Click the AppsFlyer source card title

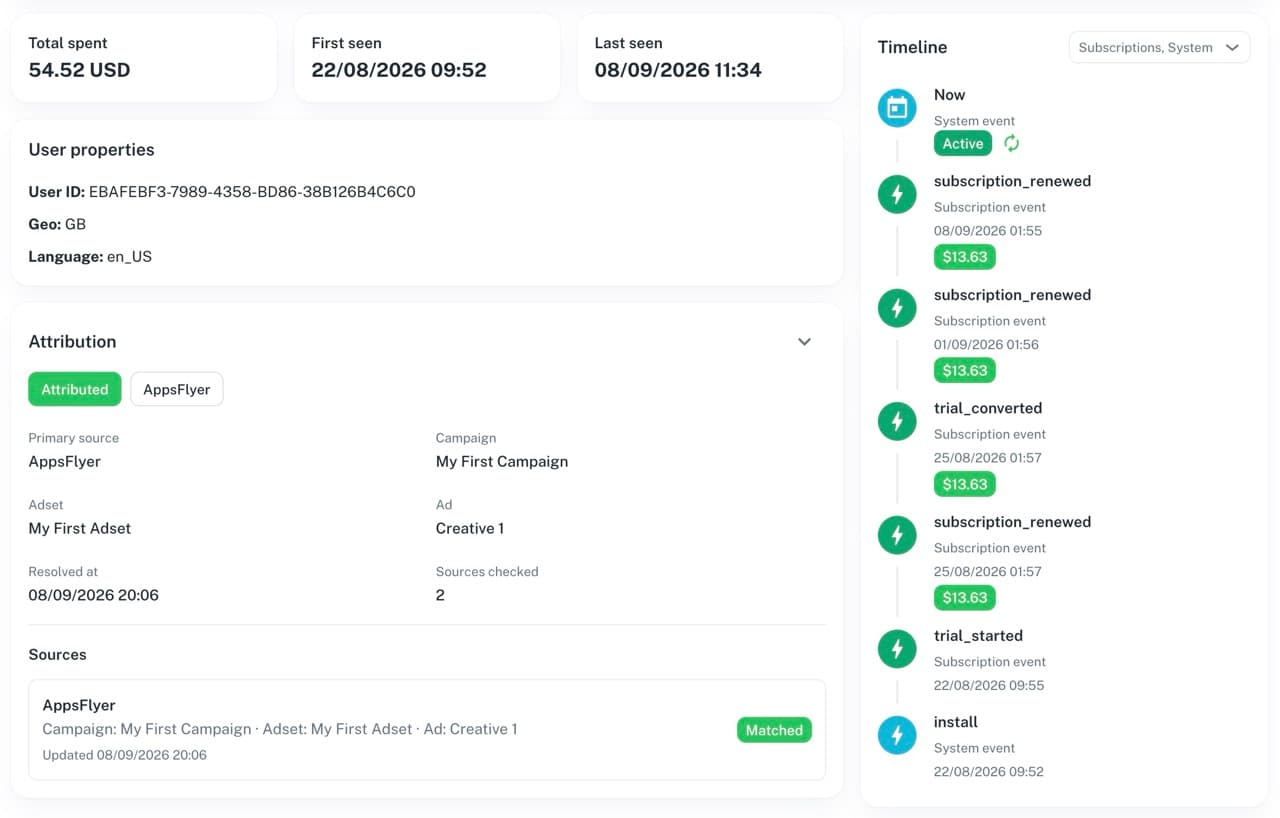[x=79, y=705]
